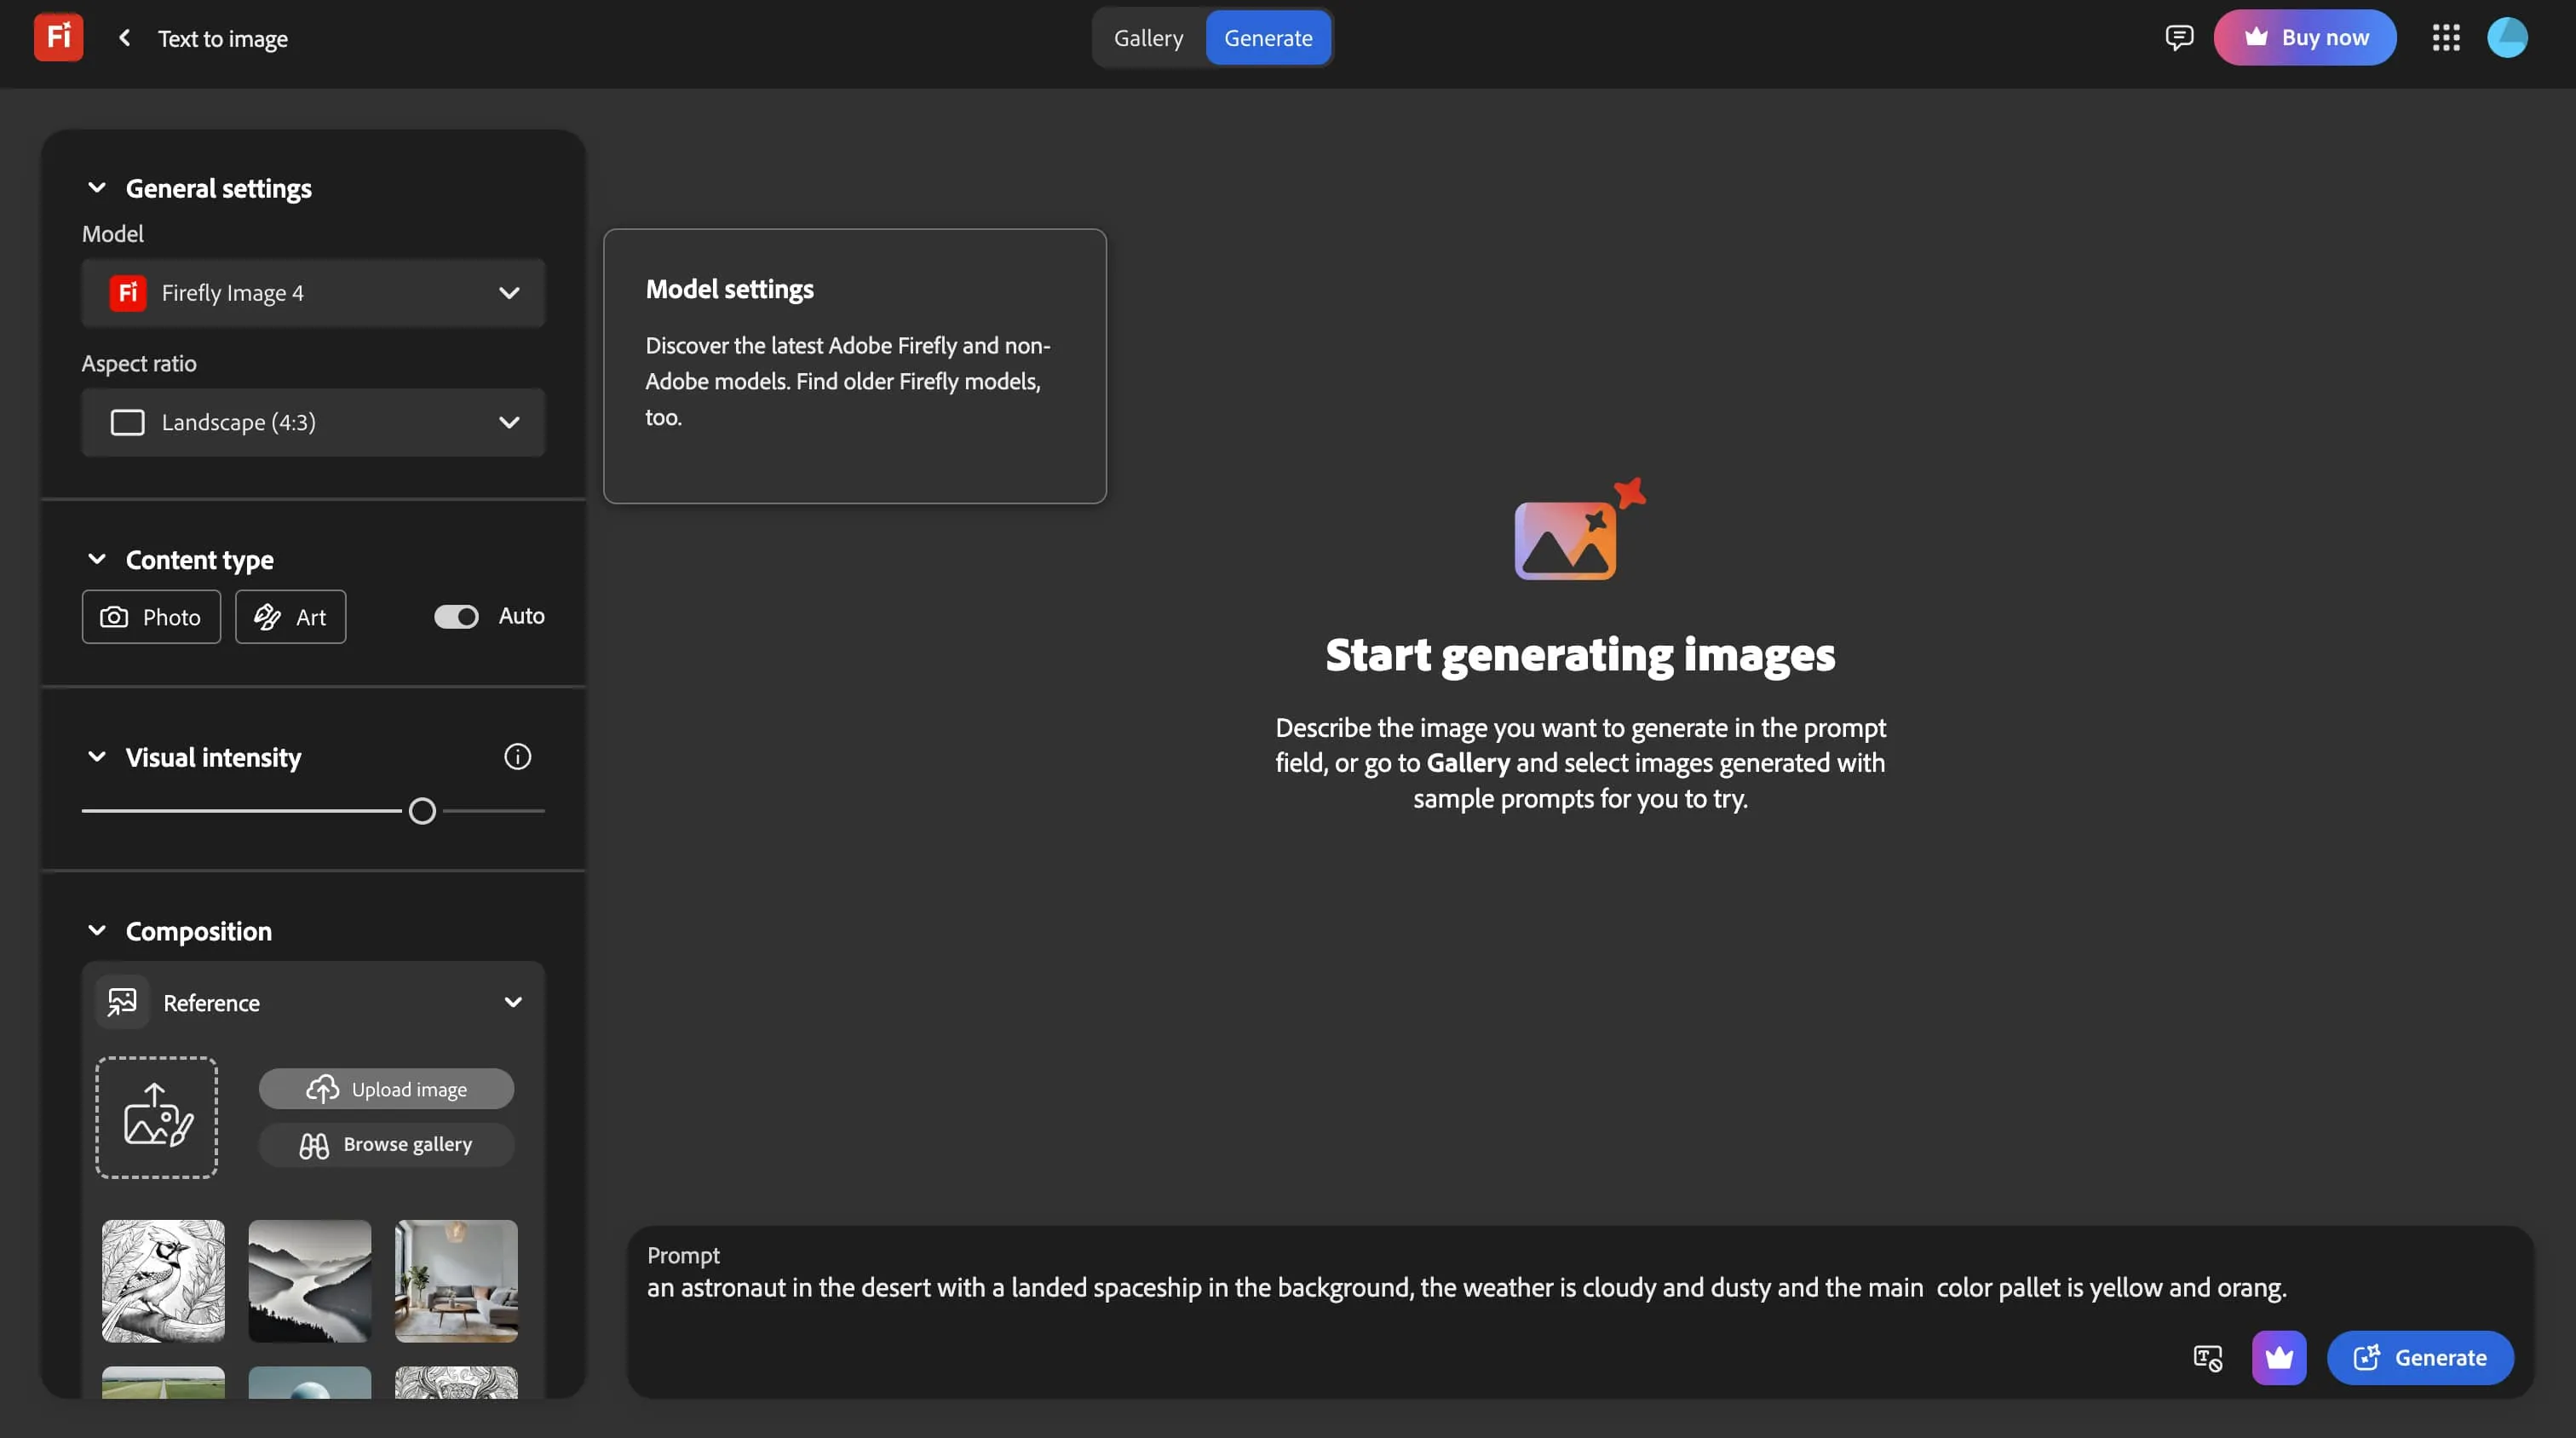Open the feedback chat icon

pos(2179,38)
